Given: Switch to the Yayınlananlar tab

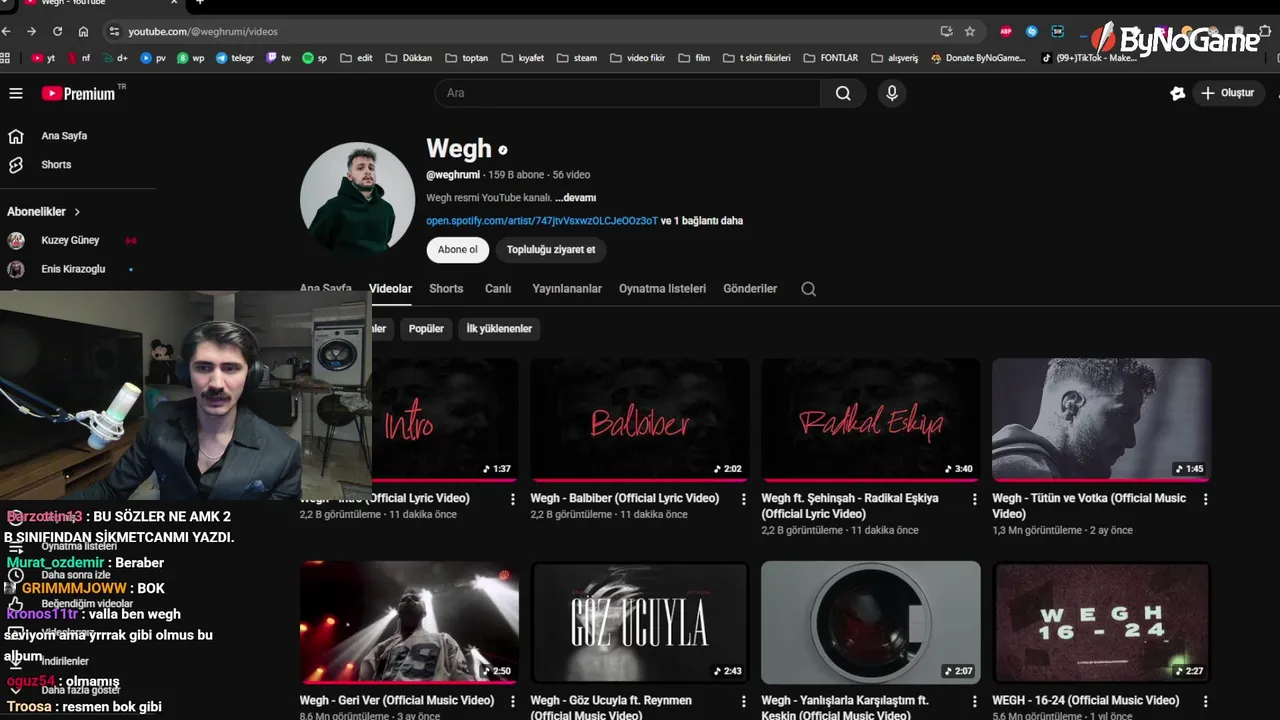Looking at the screenshot, I should pos(567,288).
